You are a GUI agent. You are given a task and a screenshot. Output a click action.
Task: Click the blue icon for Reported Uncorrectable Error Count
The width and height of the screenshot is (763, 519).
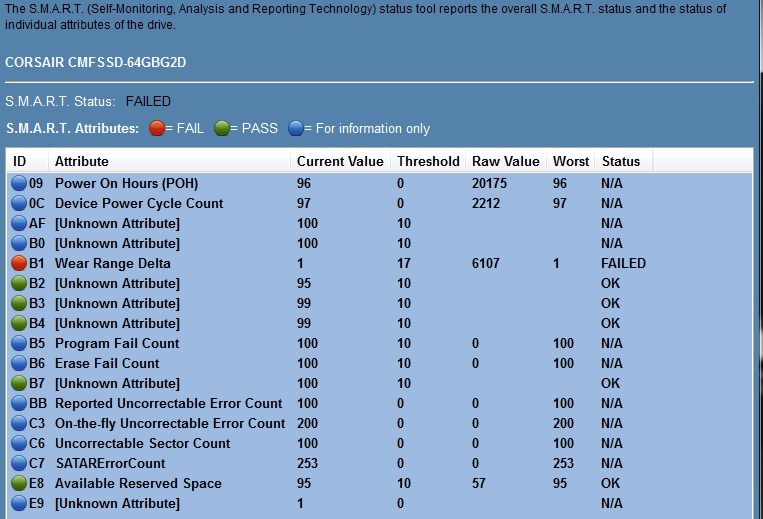[x=19, y=403]
